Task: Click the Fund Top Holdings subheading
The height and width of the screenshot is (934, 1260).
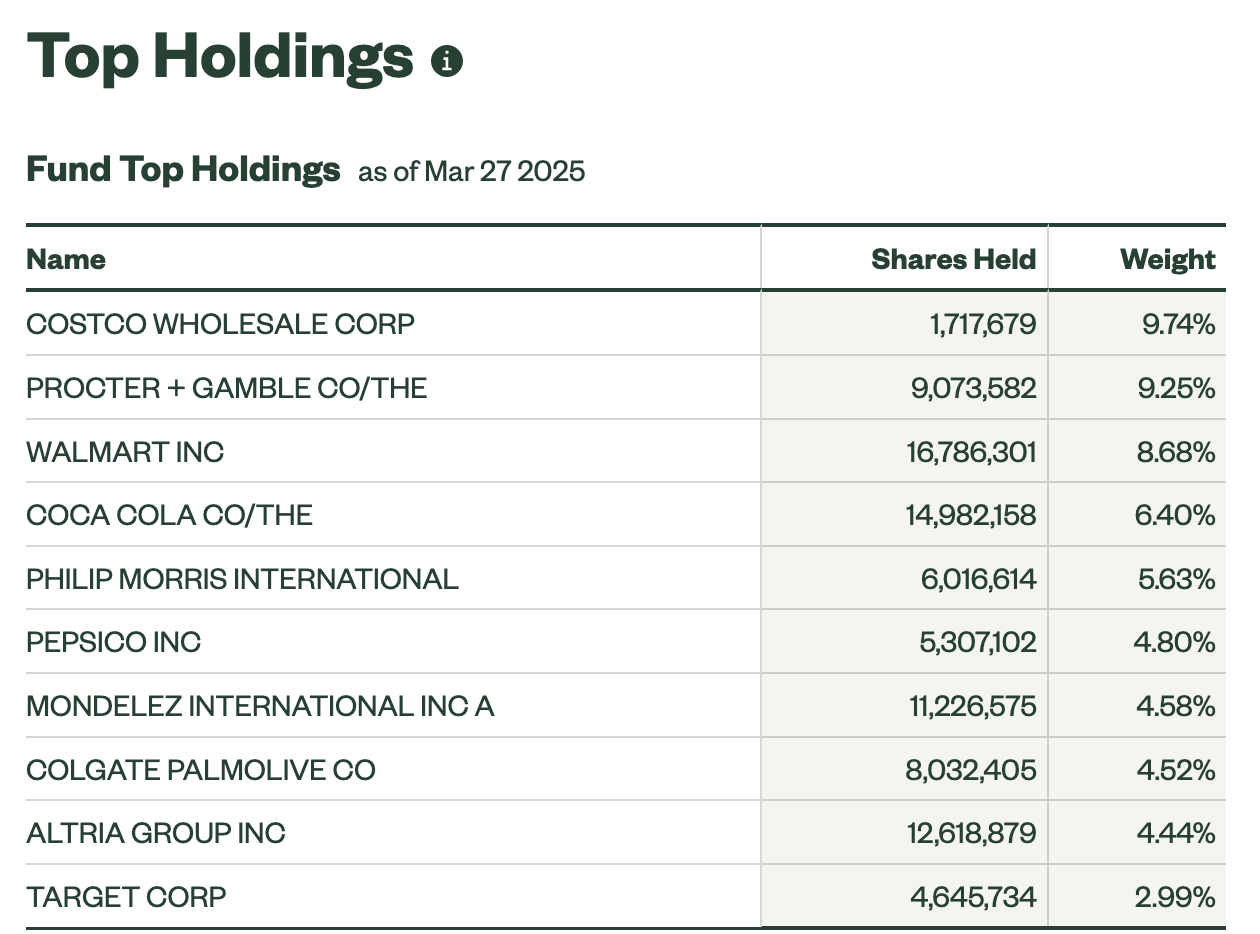Action: (183, 169)
